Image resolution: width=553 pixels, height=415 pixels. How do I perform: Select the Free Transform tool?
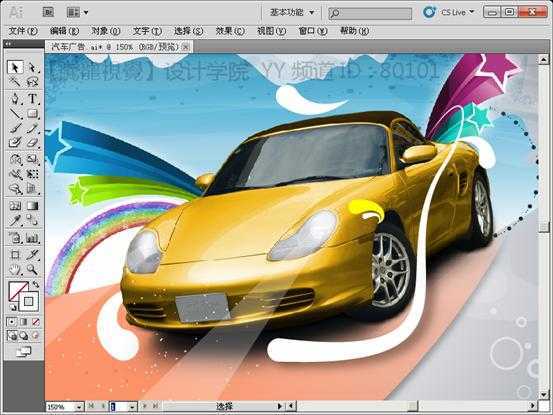[32, 174]
